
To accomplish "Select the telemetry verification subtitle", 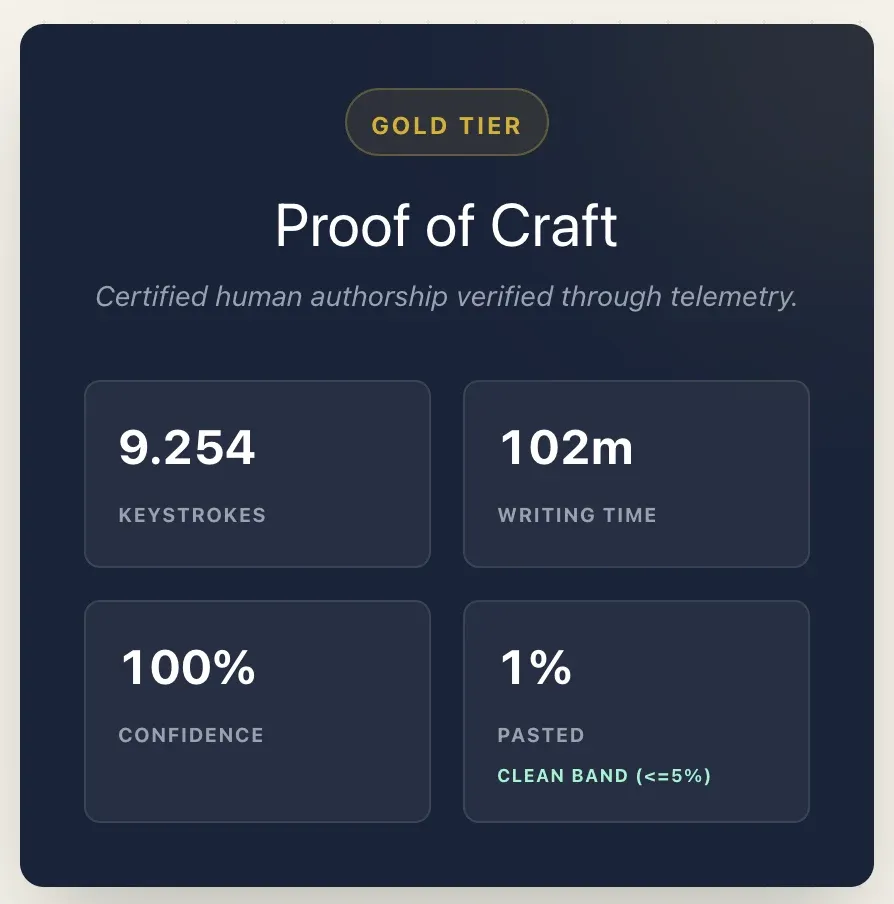I will point(446,297).
